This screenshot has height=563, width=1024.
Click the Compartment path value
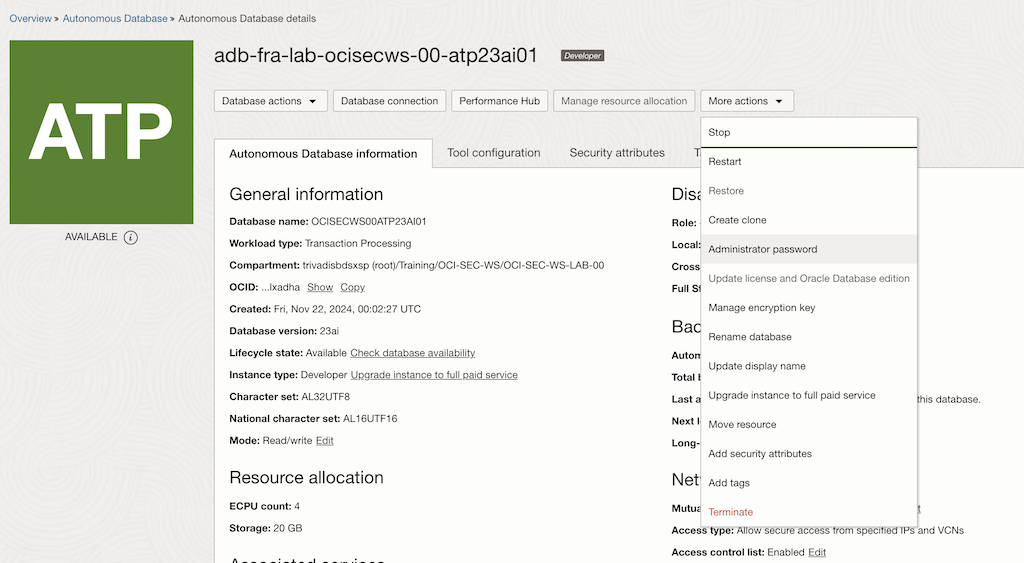coord(453,265)
